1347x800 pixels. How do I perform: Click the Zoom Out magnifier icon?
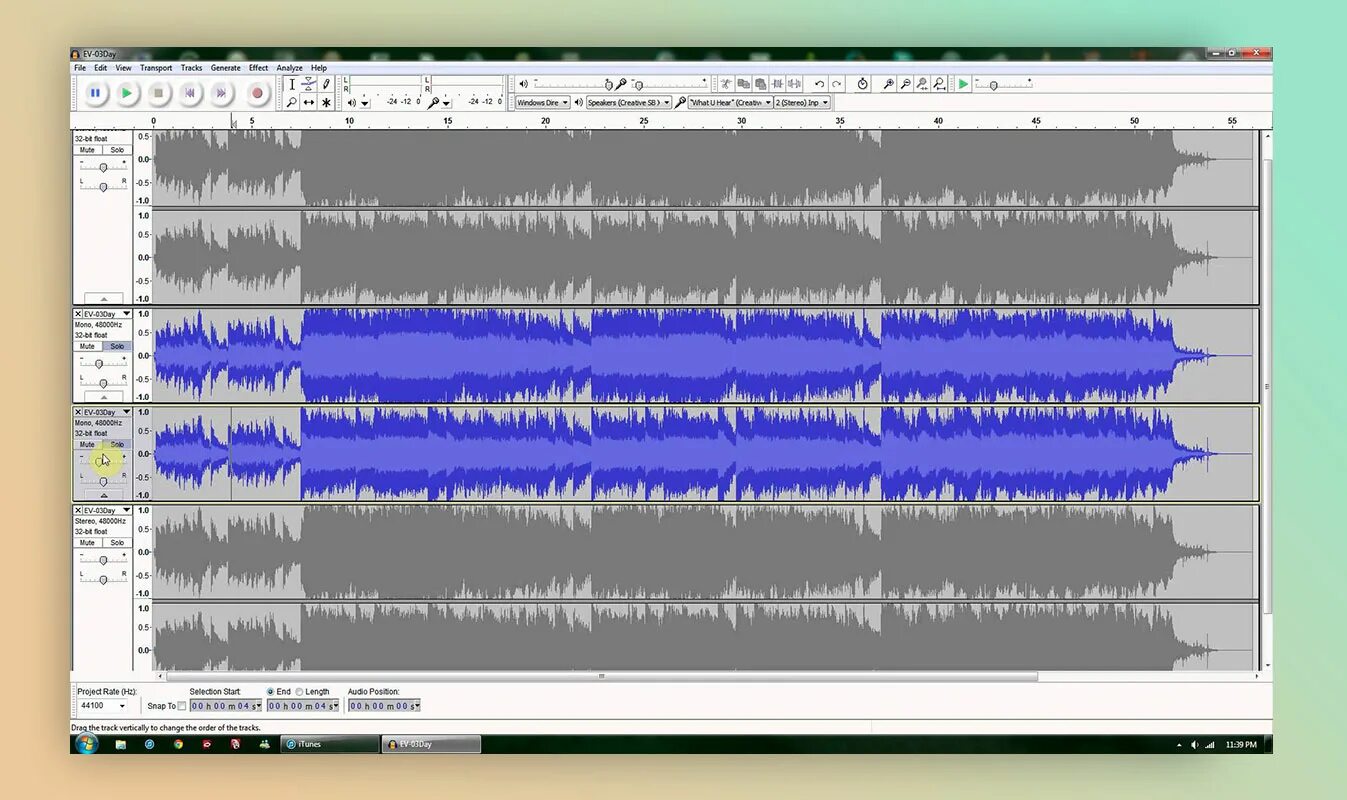tap(905, 84)
